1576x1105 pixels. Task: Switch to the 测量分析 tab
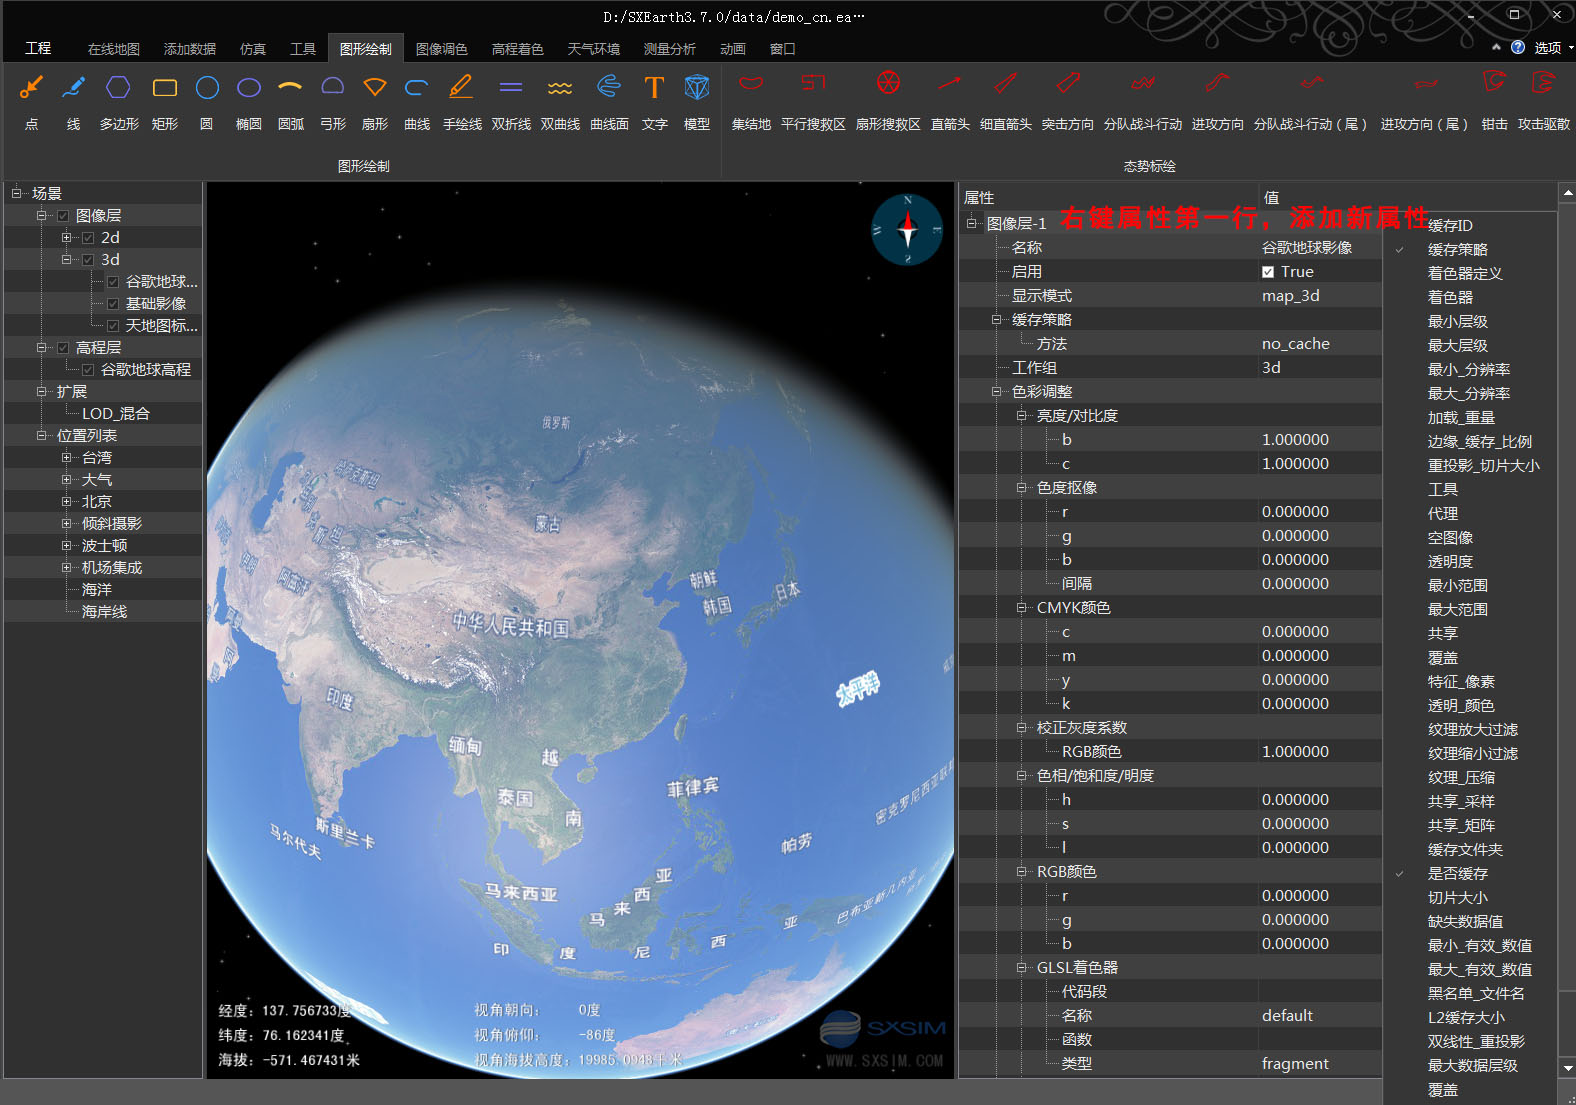669,49
